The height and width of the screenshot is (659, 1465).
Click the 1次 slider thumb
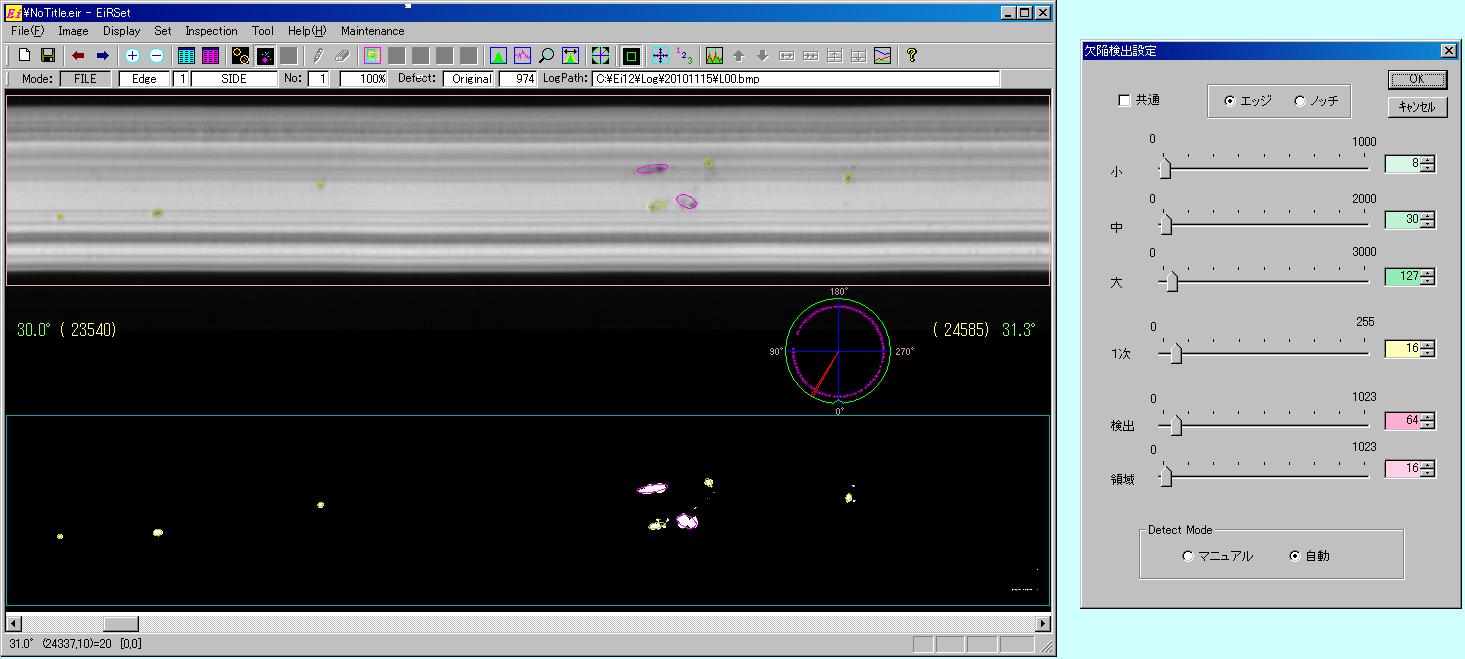coord(1176,353)
